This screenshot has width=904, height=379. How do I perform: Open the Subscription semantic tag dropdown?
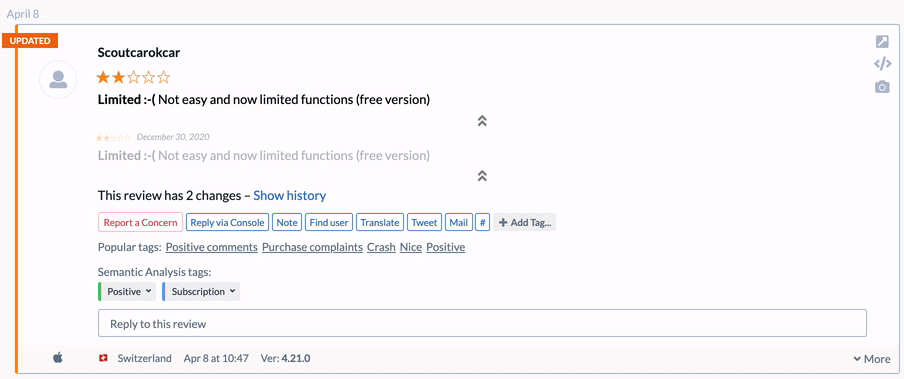[201, 291]
